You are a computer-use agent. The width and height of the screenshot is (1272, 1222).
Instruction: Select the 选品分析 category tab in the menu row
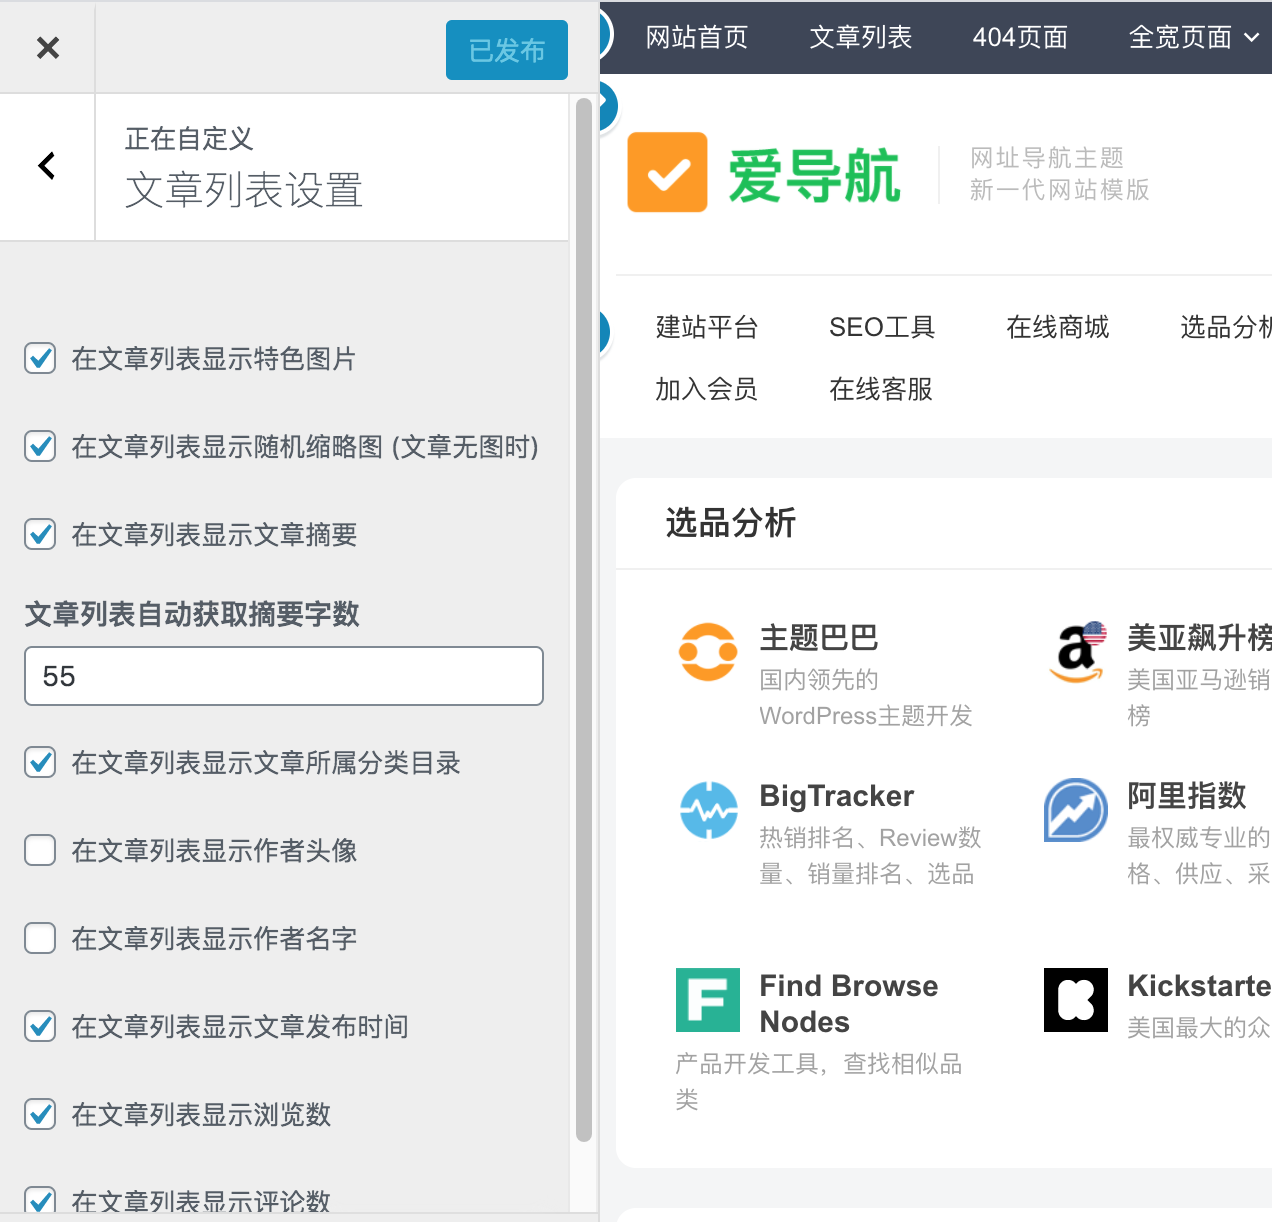(1226, 327)
